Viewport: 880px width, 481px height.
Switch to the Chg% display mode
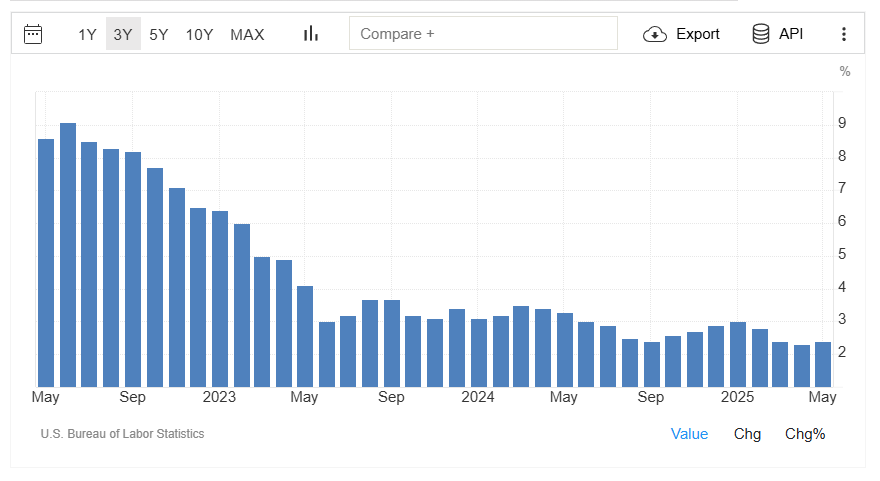pyautogui.click(x=805, y=433)
